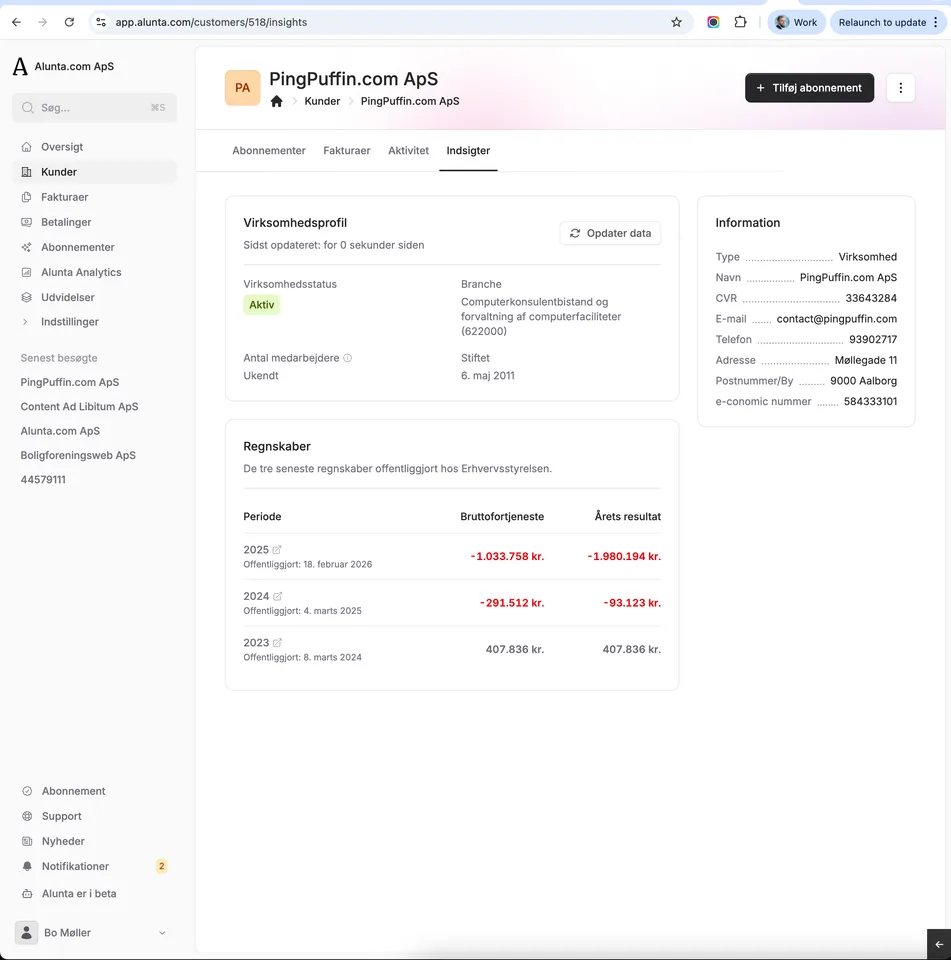Click the email contact@pingpuffin.com

point(836,319)
